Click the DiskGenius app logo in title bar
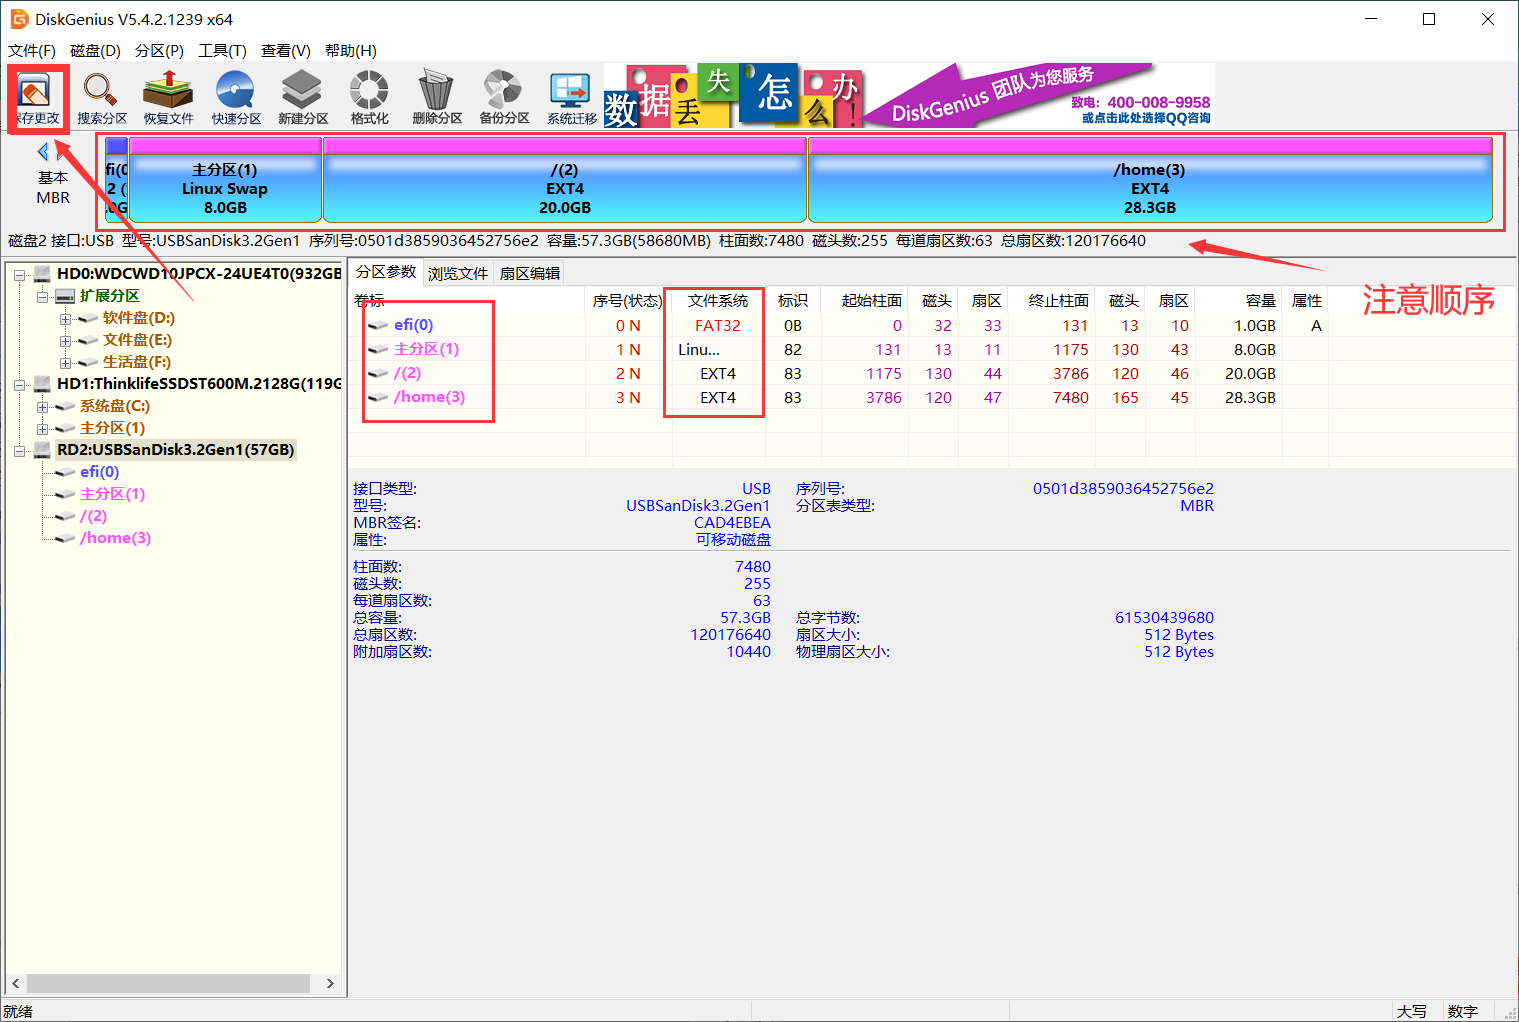This screenshot has height=1022, width=1519. 19,19
